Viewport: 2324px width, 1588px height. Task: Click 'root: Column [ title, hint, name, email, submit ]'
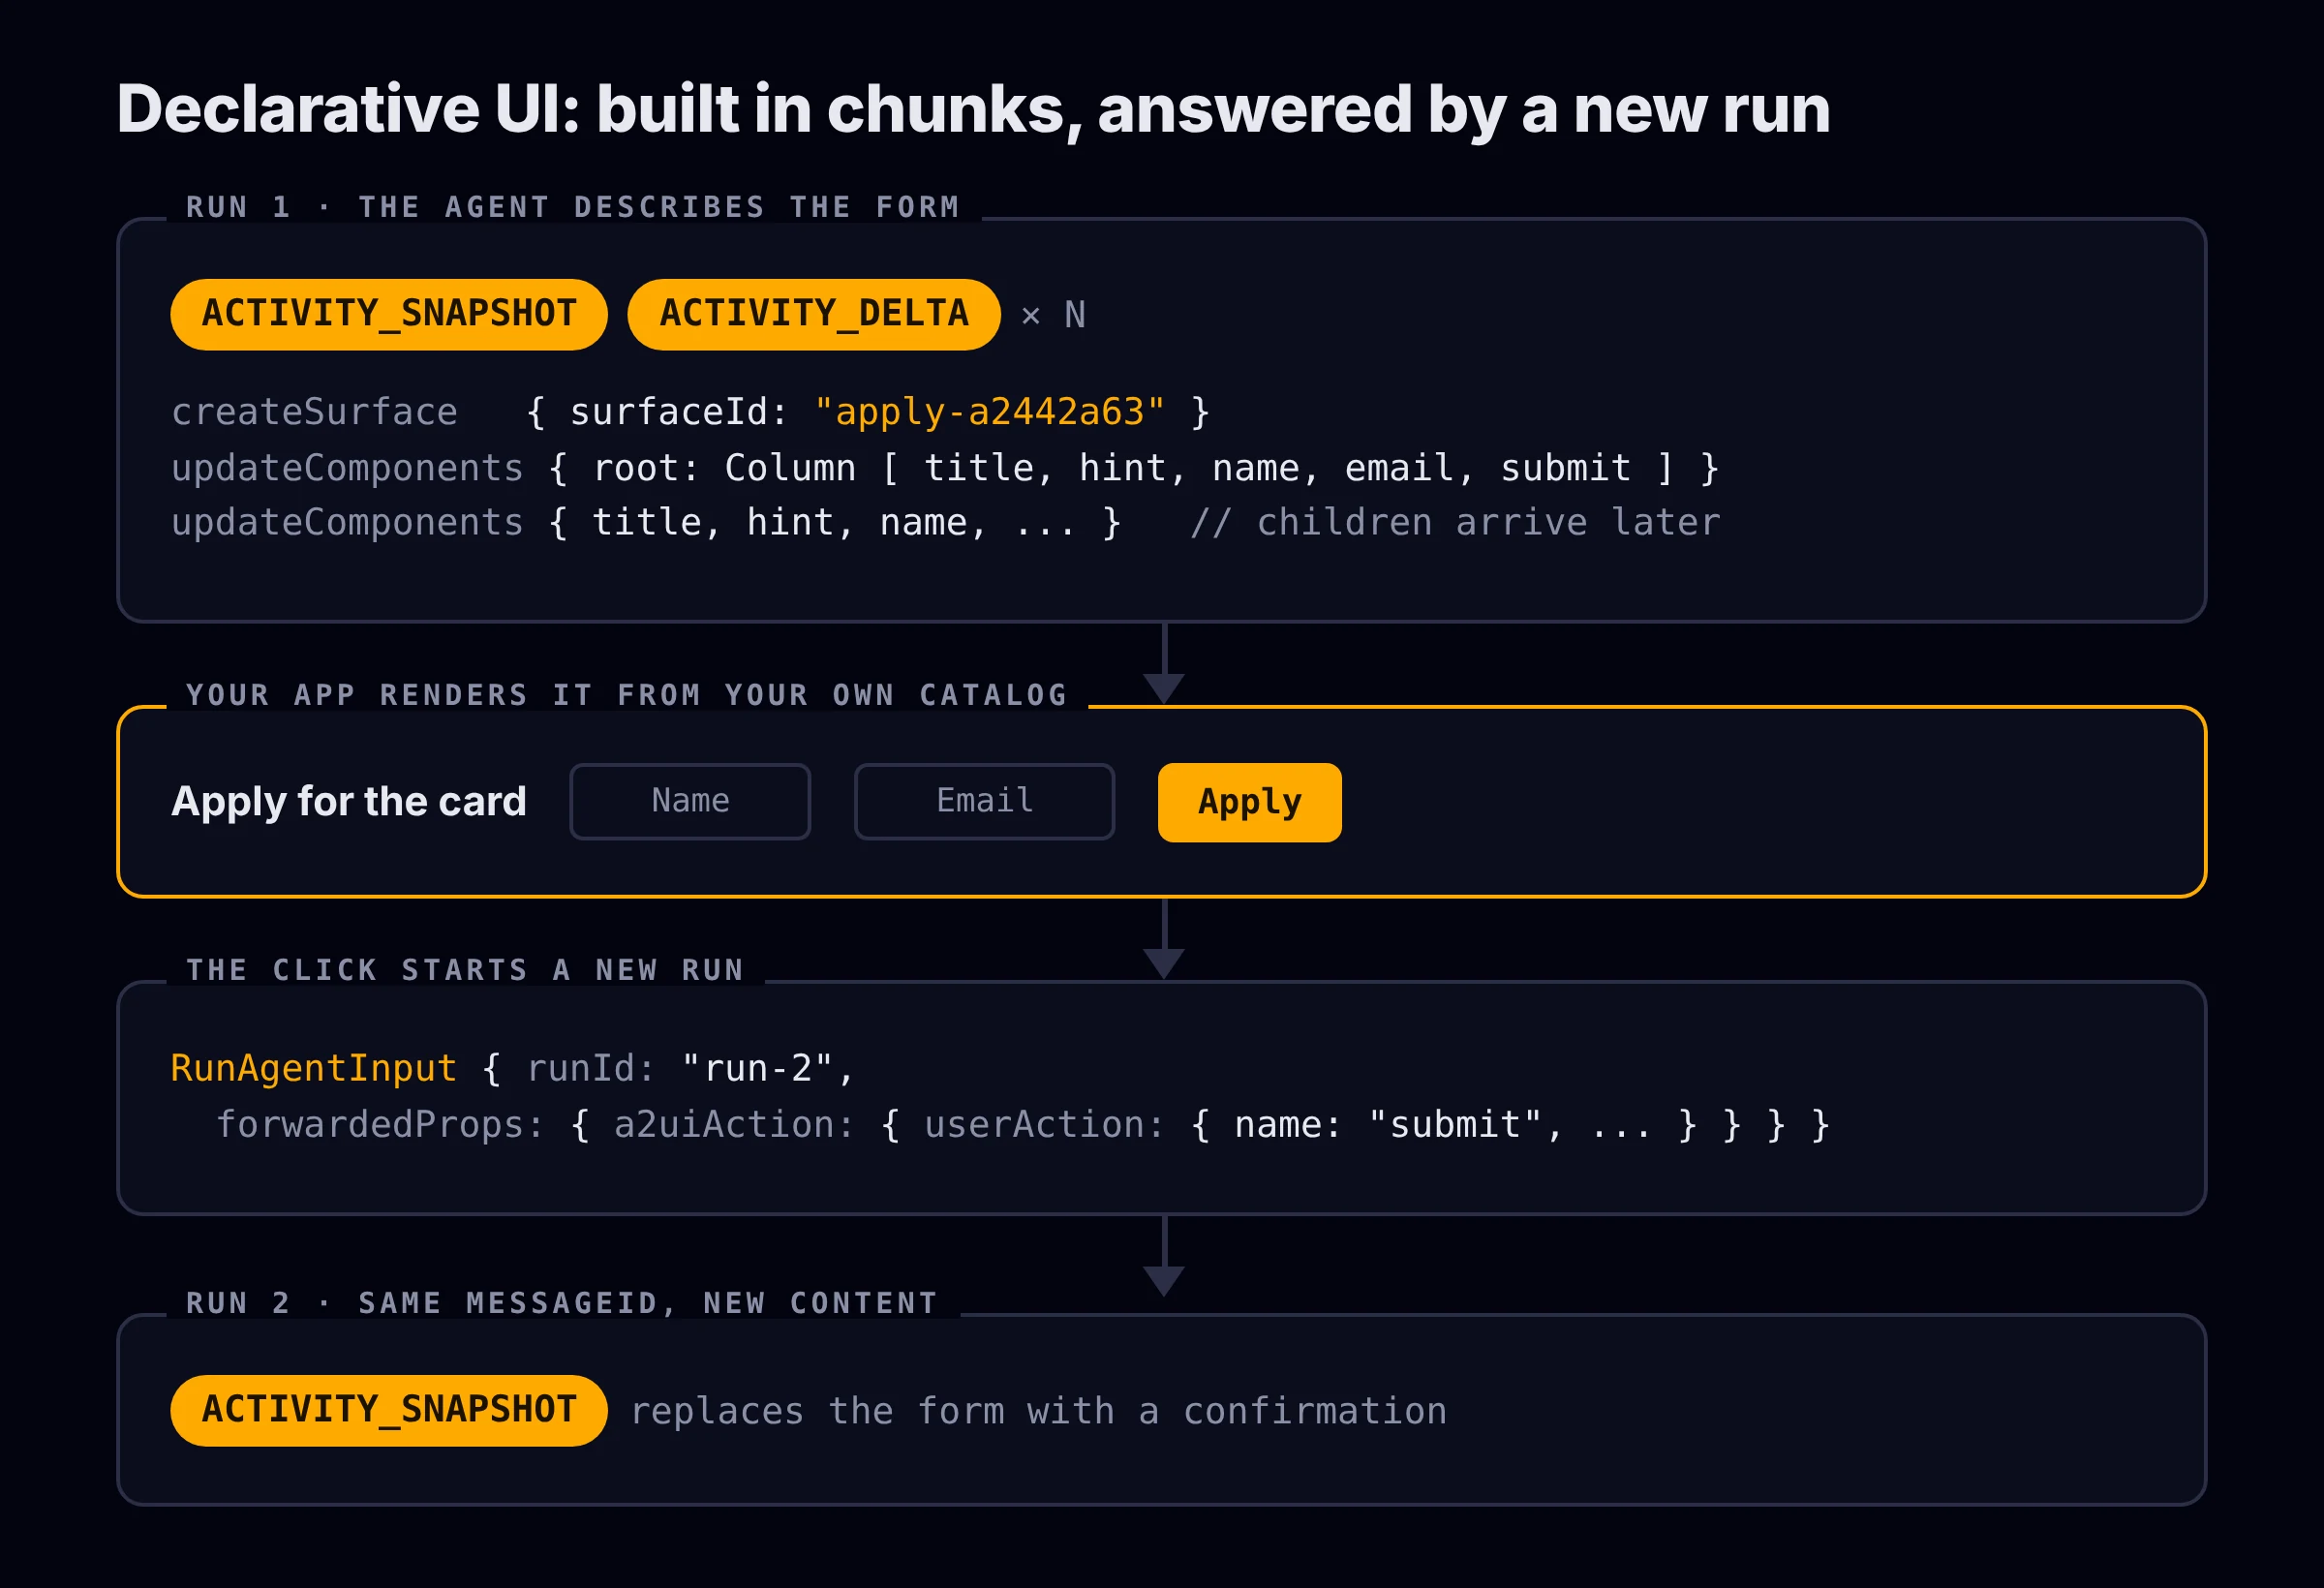coord(1132,468)
